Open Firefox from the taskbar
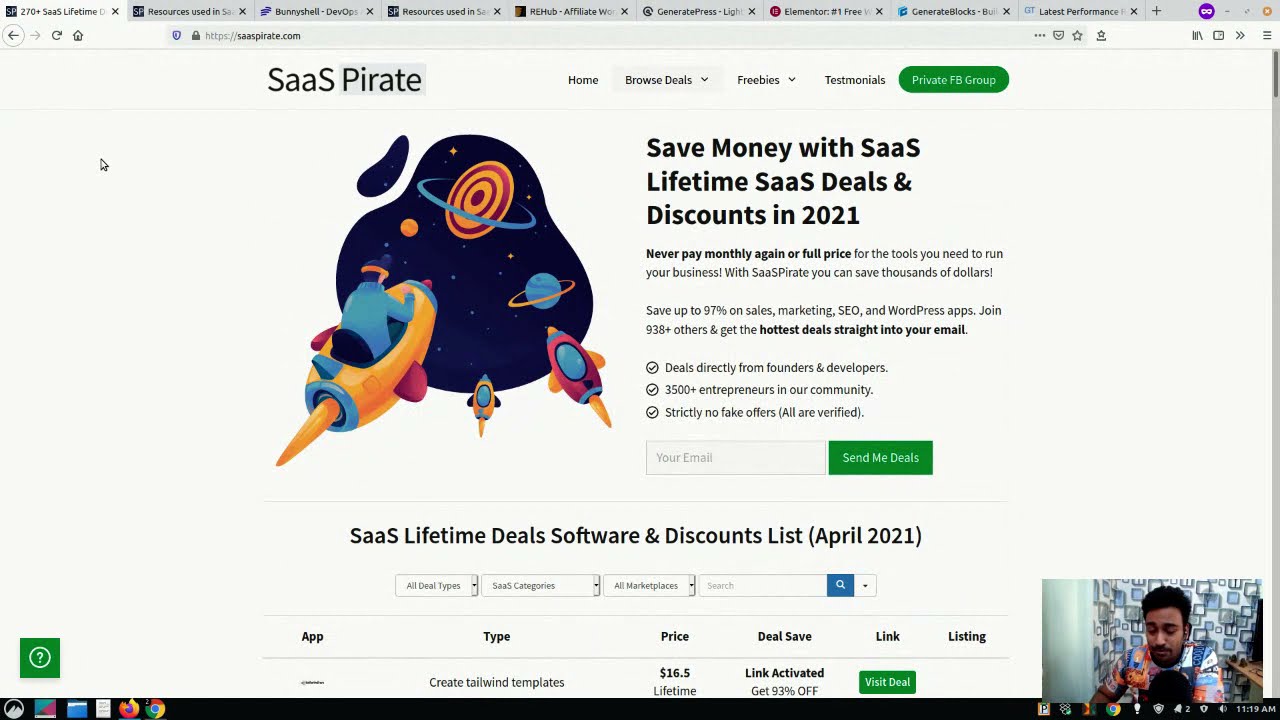The image size is (1280, 720). (129, 709)
